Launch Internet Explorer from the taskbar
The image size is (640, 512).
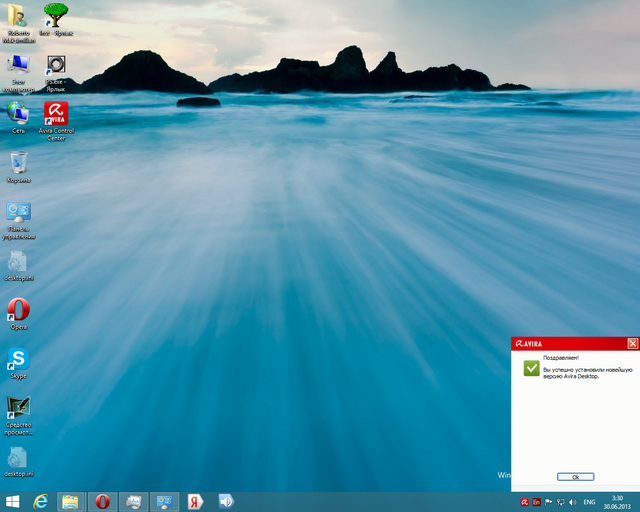click(x=41, y=502)
